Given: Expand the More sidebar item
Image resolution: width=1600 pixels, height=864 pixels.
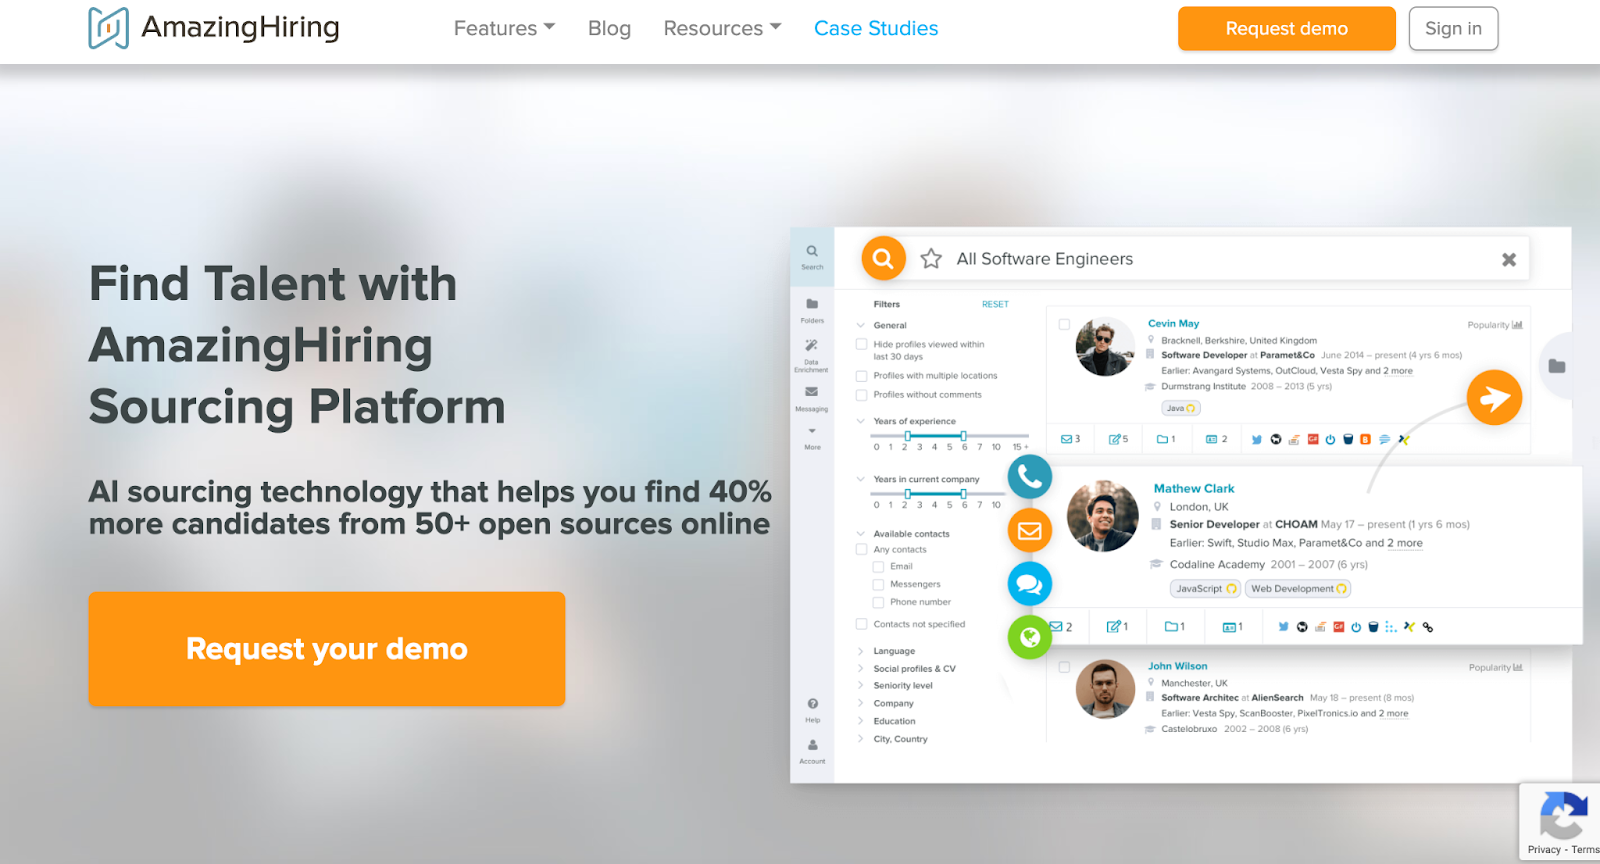Looking at the screenshot, I should coord(812,438).
